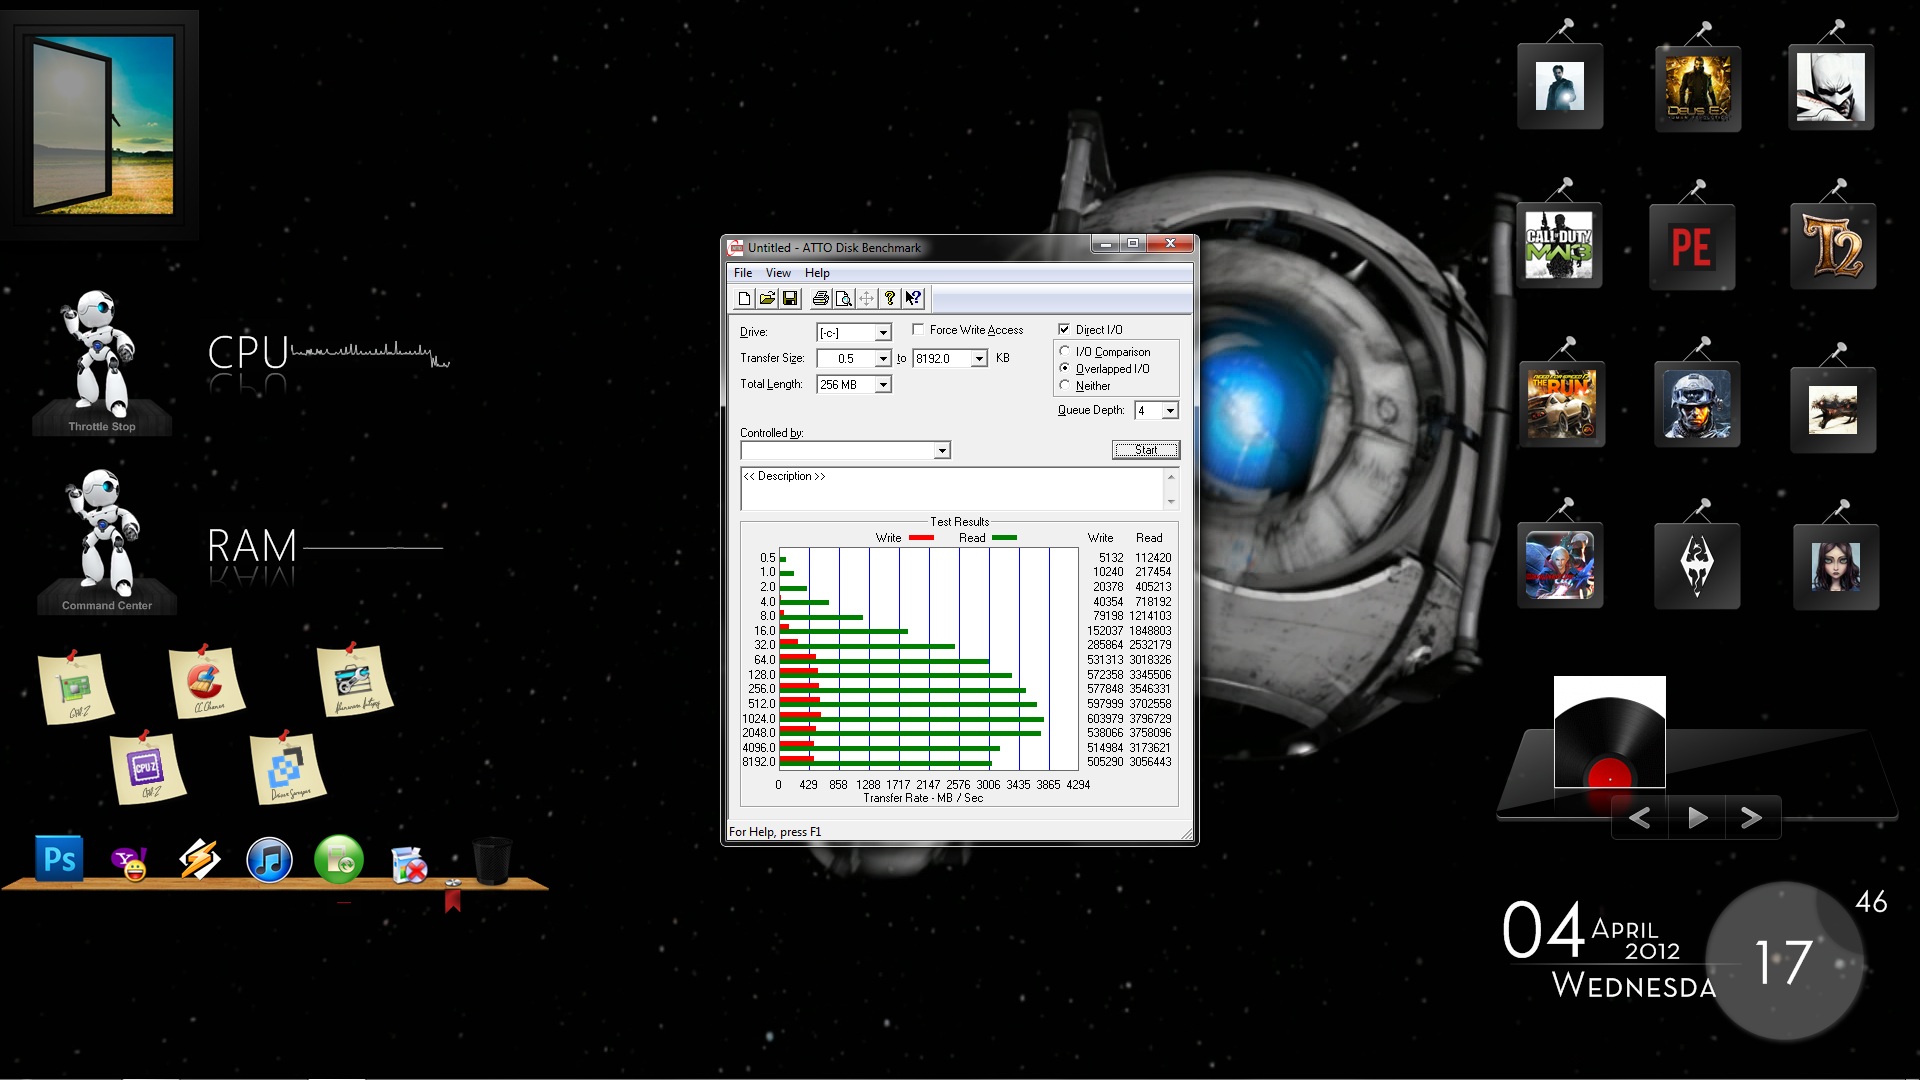
Task: Launch the Battlefield soldier game shortcut
Action: pyautogui.click(x=1697, y=404)
